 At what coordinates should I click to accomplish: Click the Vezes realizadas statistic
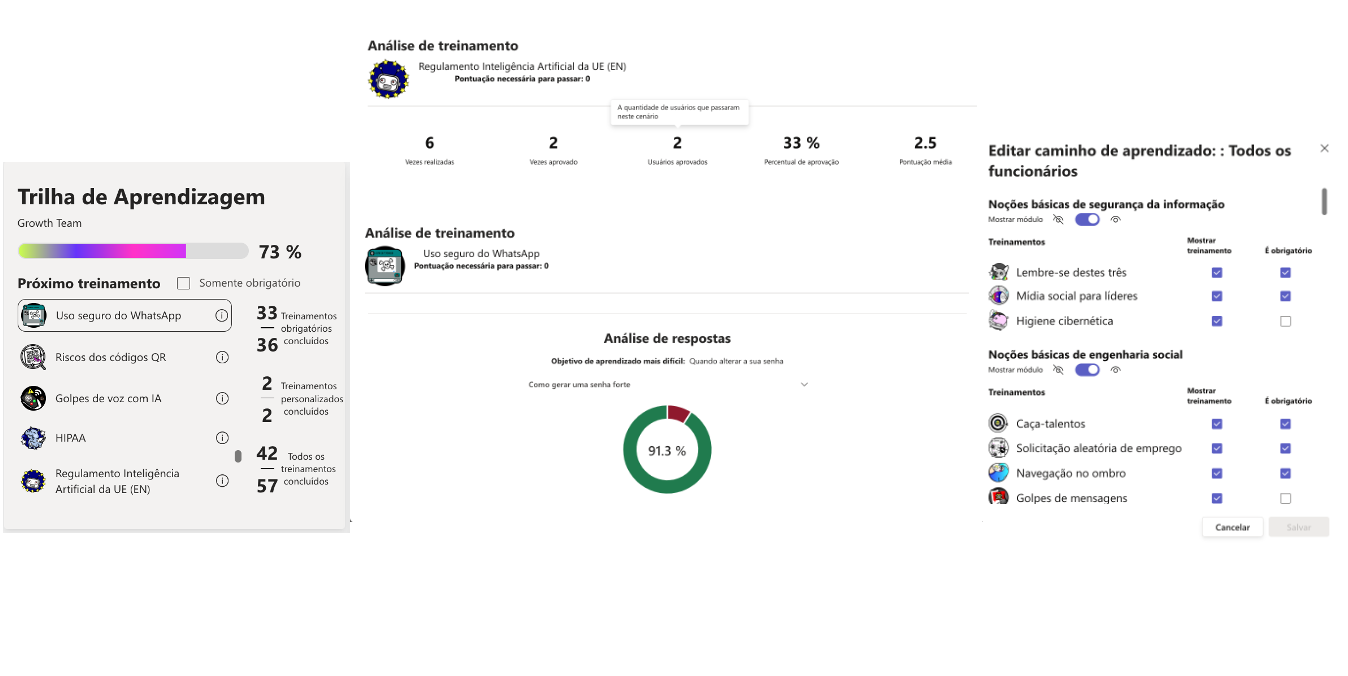pos(430,150)
